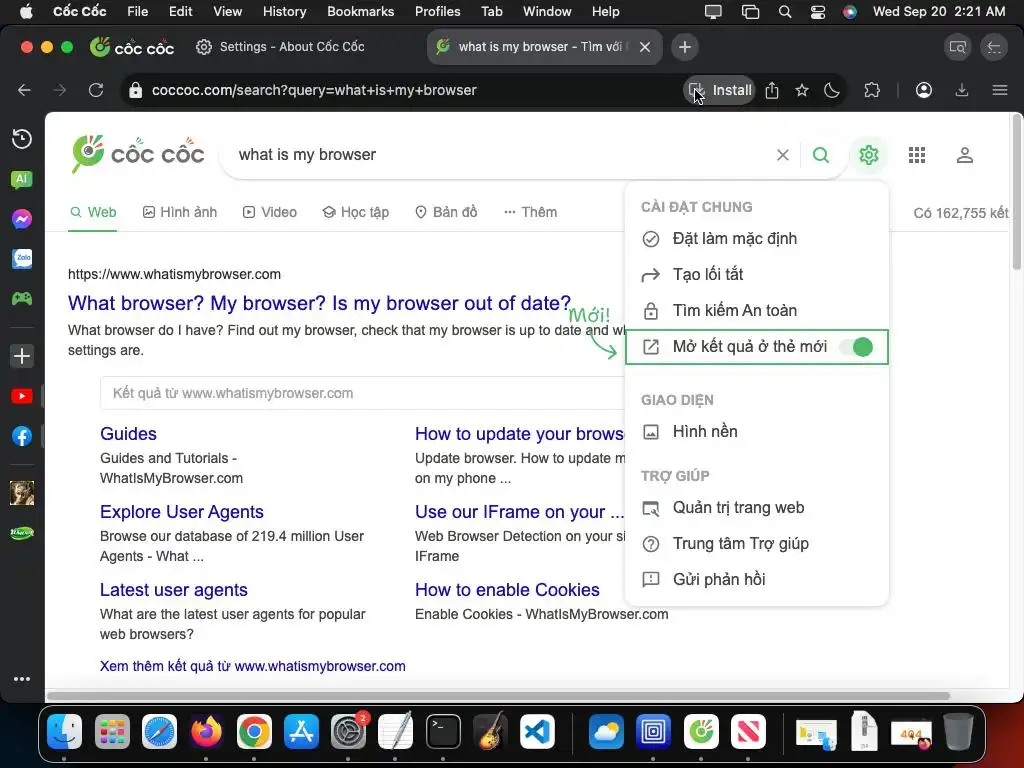Switch to Settings - About Cốc Cốc tab
The height and width of the screenshot is (768, 1024).
(x=281, y=47)
